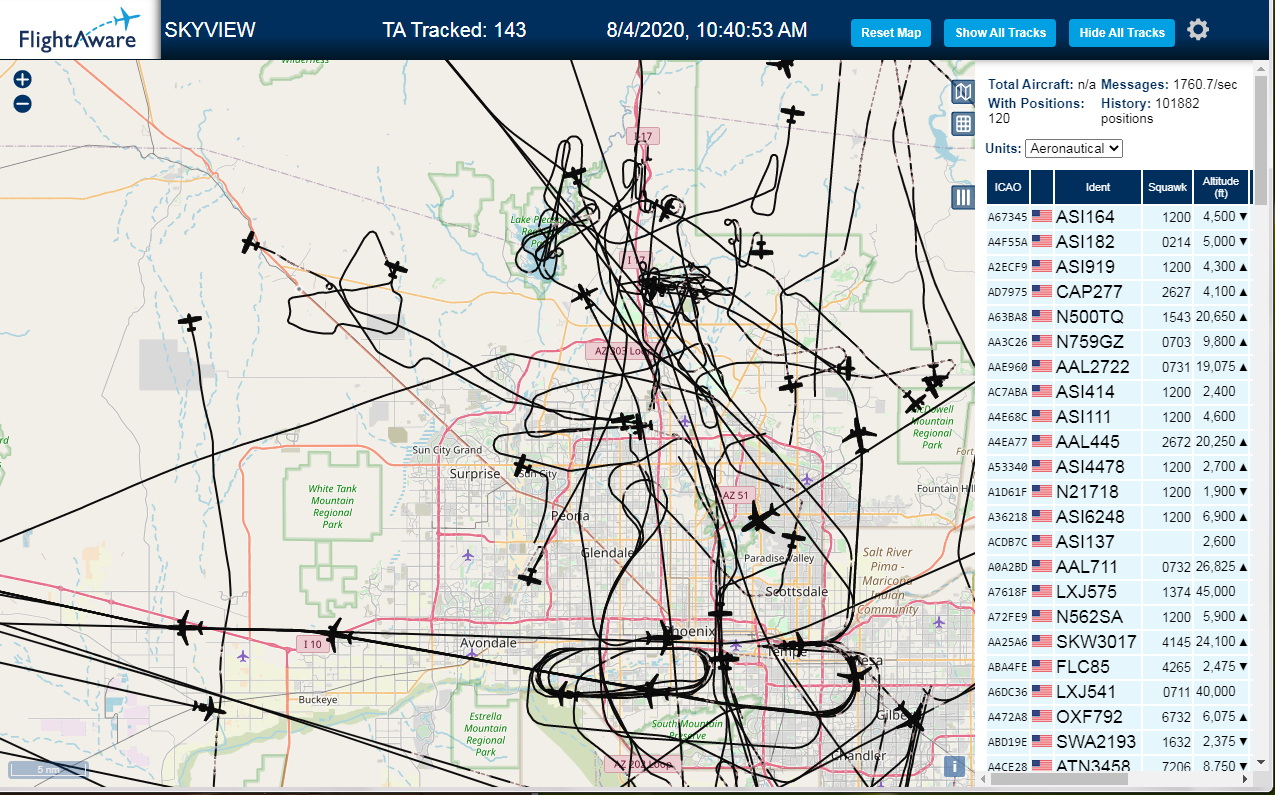Toggle the sidebar with the bars icon
Viewport: 1275px width, 795px height.
pyautogui.click(x=963, y=197)
